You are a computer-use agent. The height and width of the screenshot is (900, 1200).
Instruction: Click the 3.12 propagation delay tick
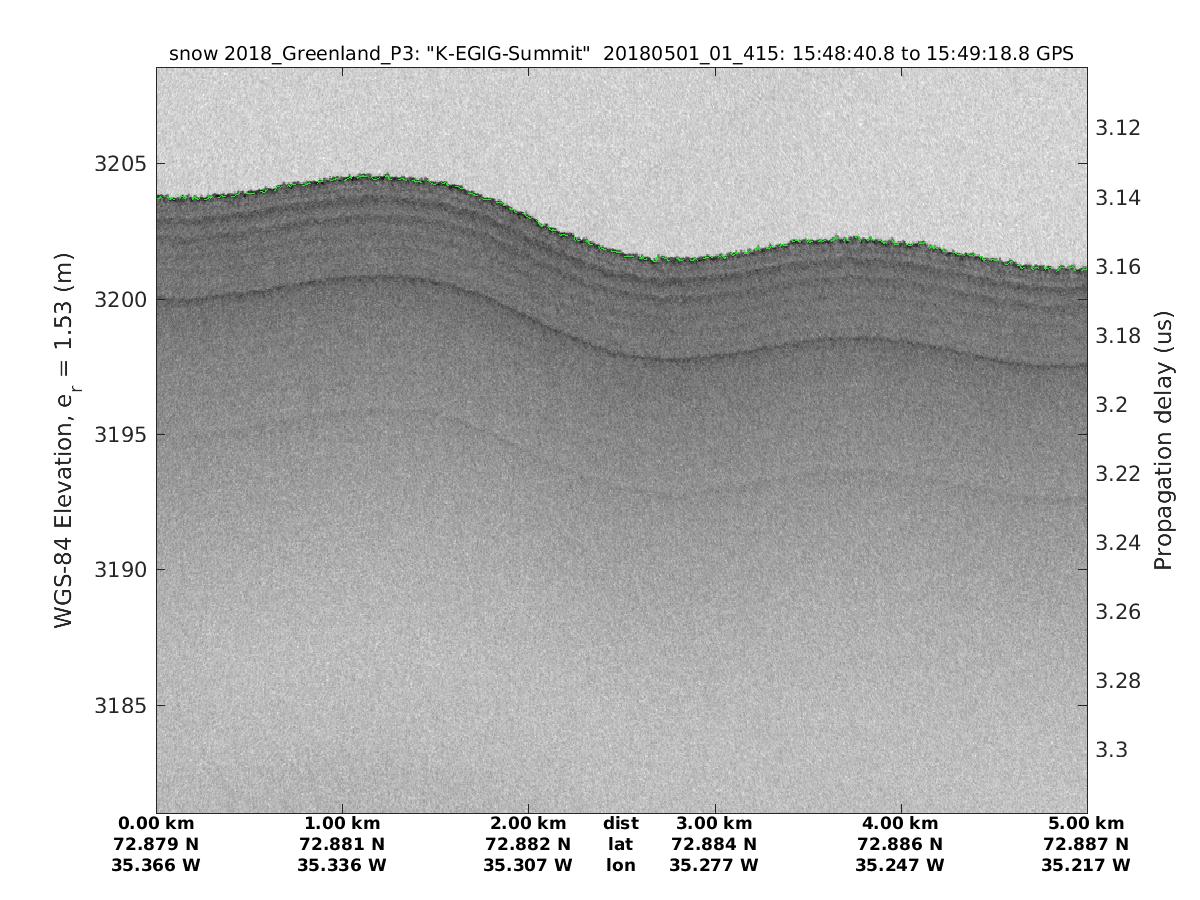[1118, 129]
